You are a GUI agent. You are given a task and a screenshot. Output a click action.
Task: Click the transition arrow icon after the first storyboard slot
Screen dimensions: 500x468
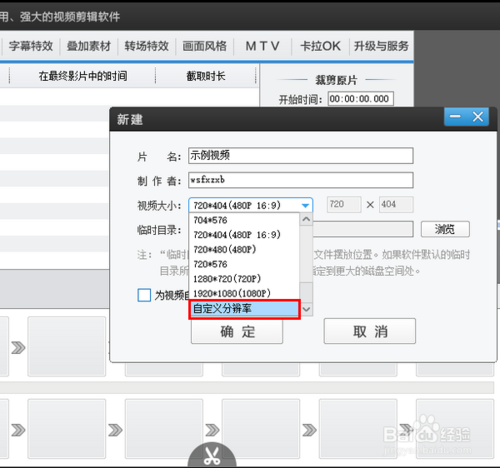[x=18, y=348]
